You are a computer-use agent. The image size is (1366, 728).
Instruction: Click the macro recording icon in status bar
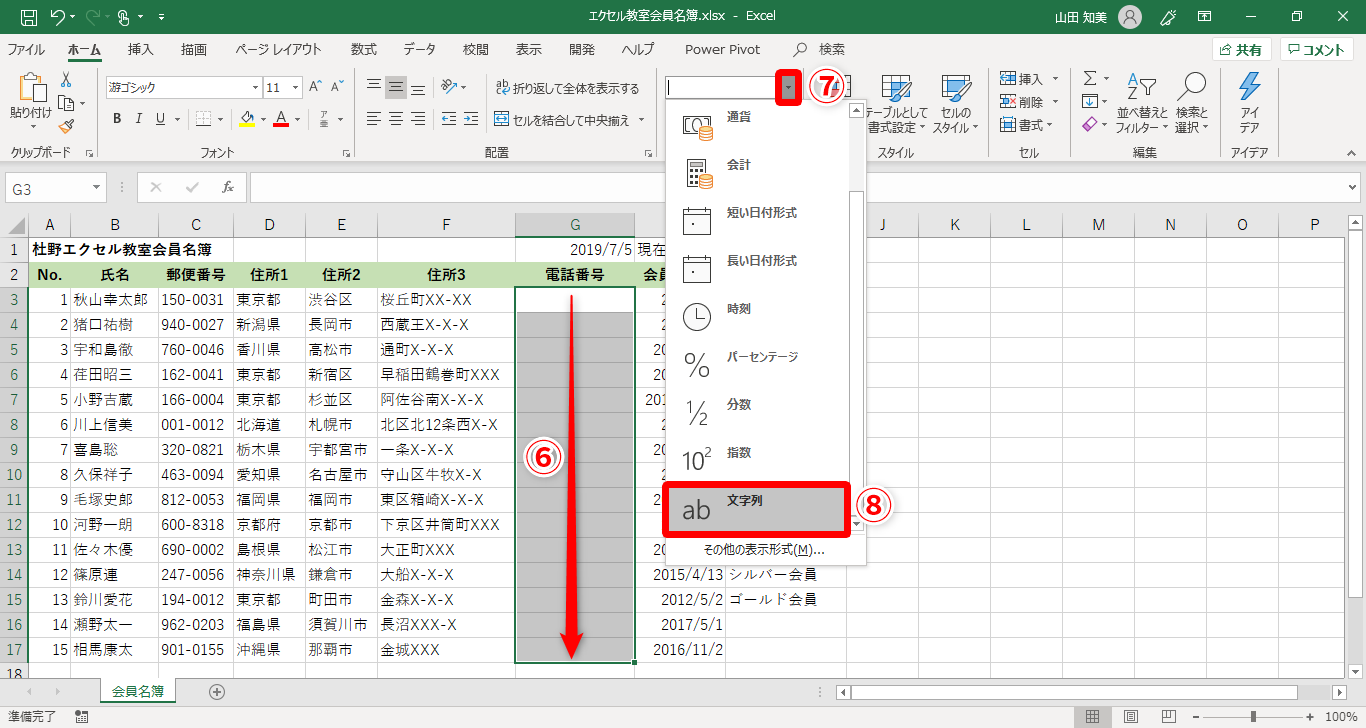coord(81,717)
